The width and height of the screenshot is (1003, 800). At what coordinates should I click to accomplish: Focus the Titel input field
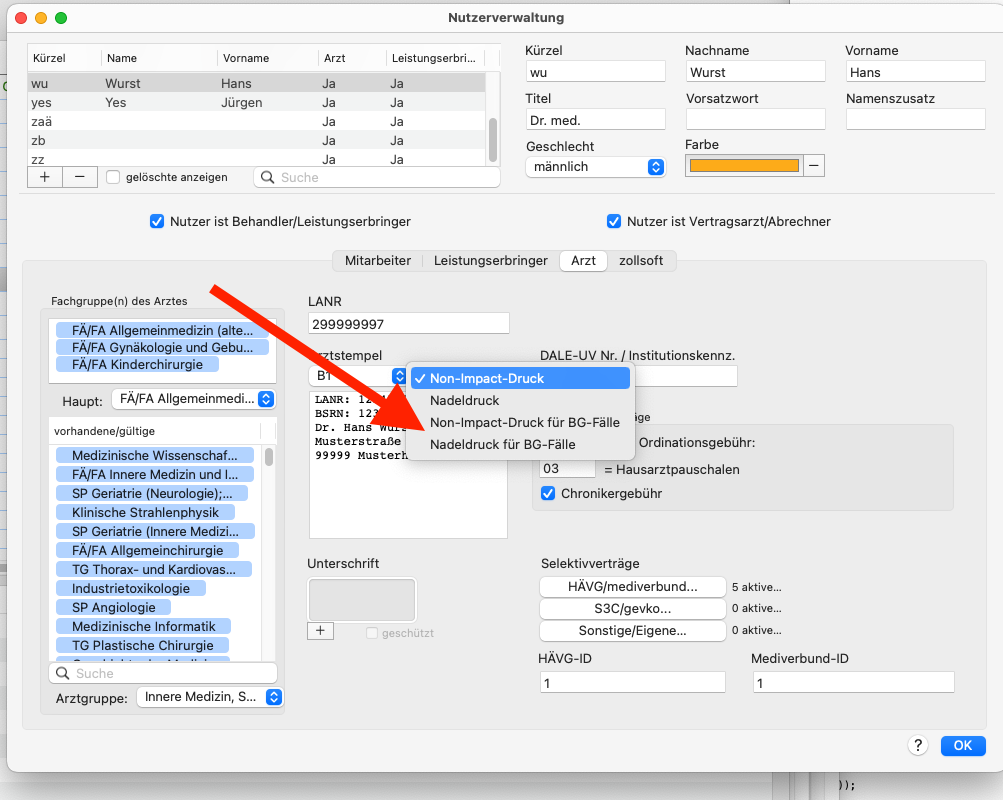596,120
